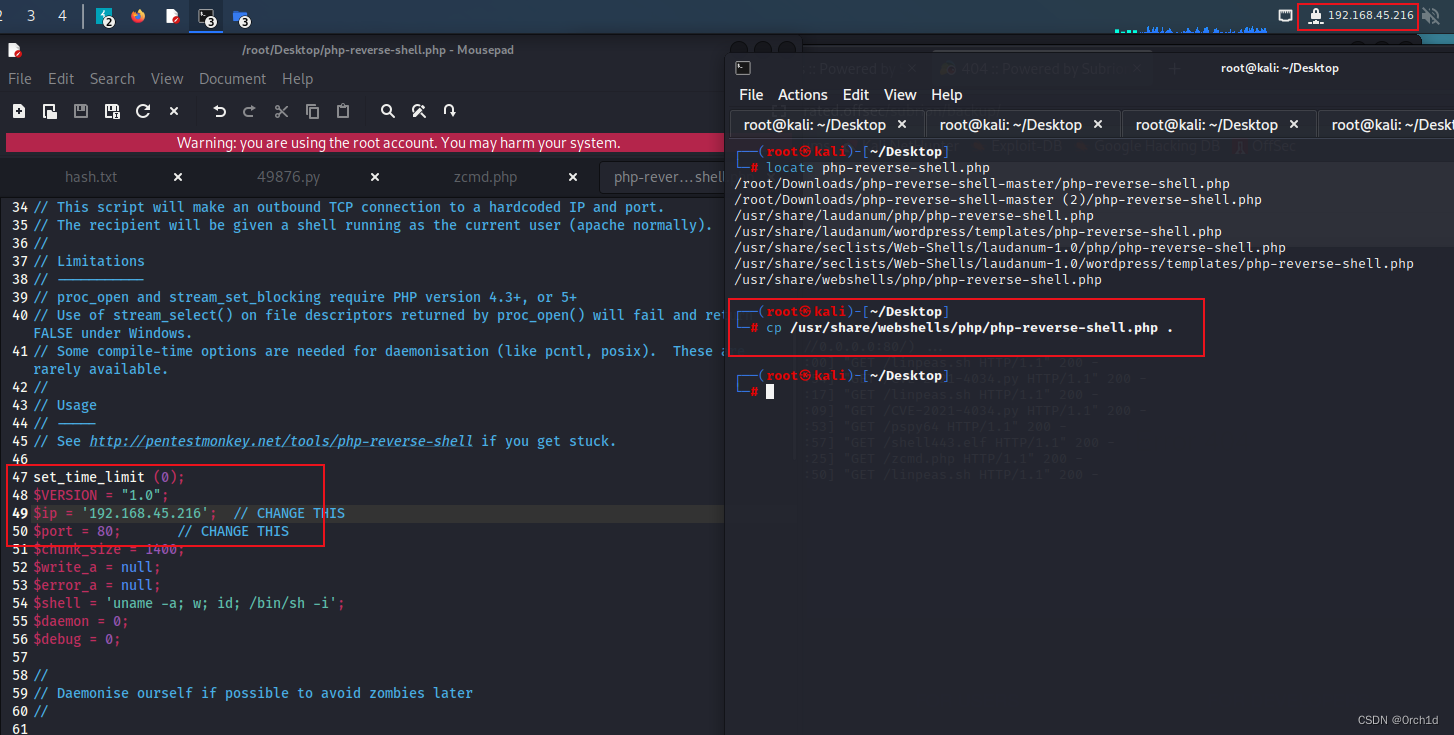This screenshot has height=735, width=1454.
Task: Close the zcmd.php tab
Action: click(573, 177)
